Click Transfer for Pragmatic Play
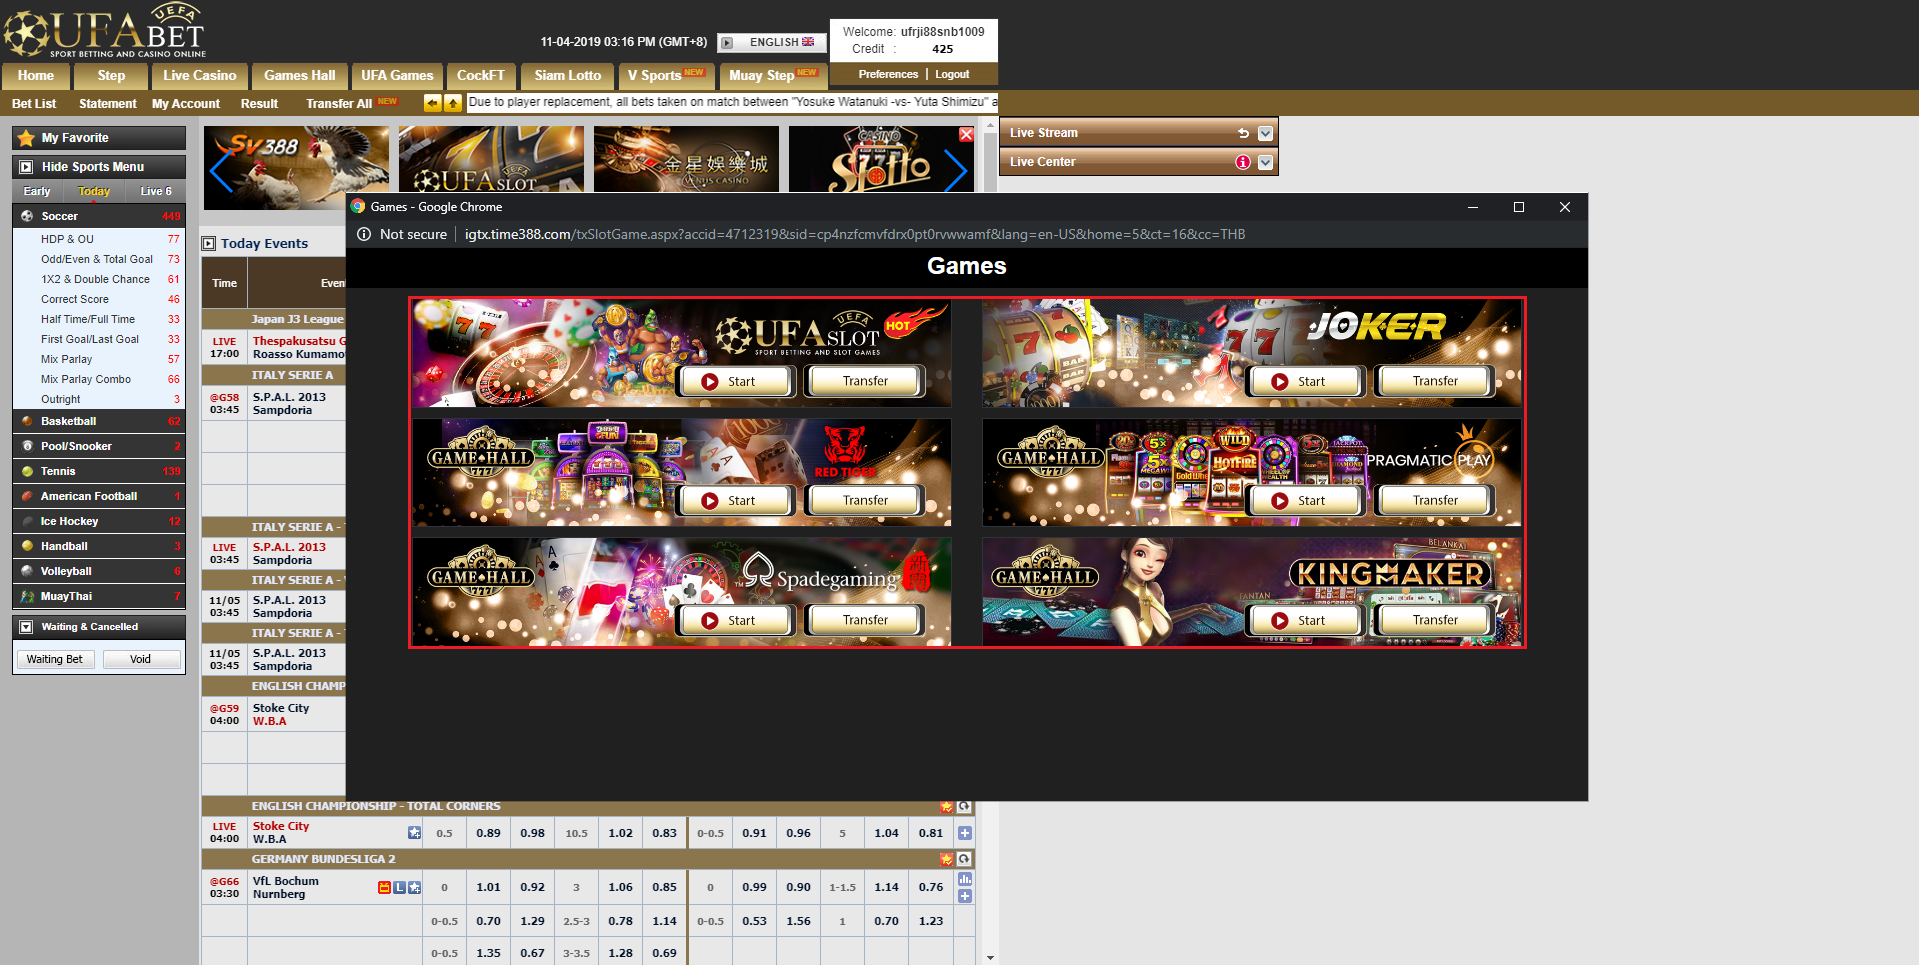Viewport: 1919px width, 965px height. [x=1435, y=500]
